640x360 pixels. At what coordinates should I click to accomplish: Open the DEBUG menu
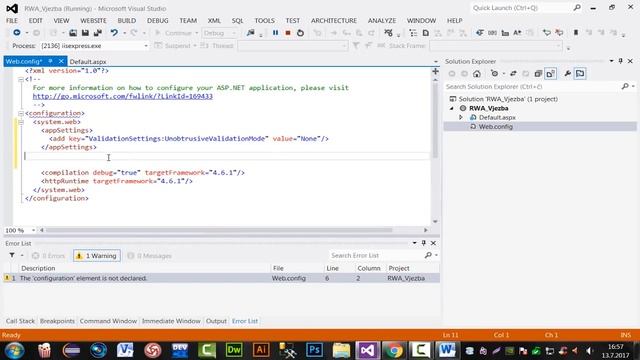158,20
